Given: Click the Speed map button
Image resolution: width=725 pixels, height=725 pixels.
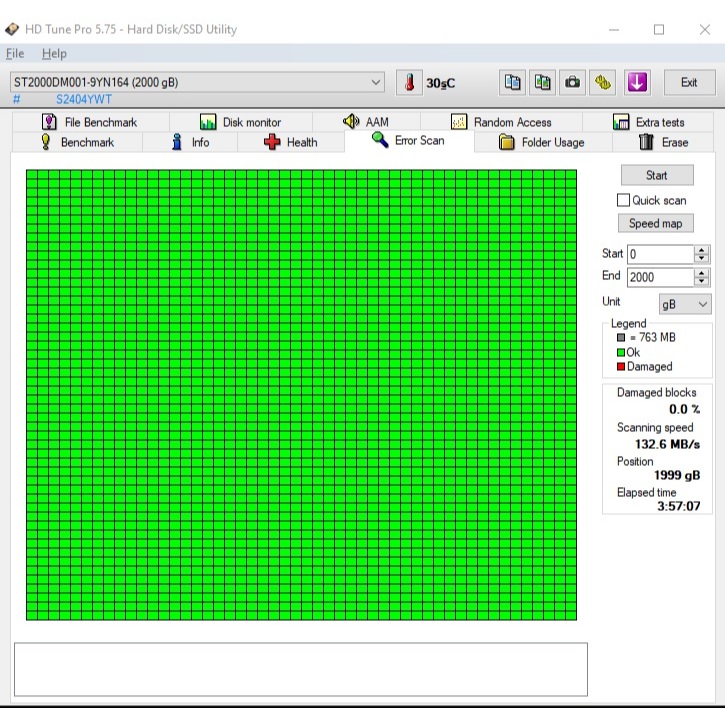Looking at the screenshot, I should coord(656,224).
